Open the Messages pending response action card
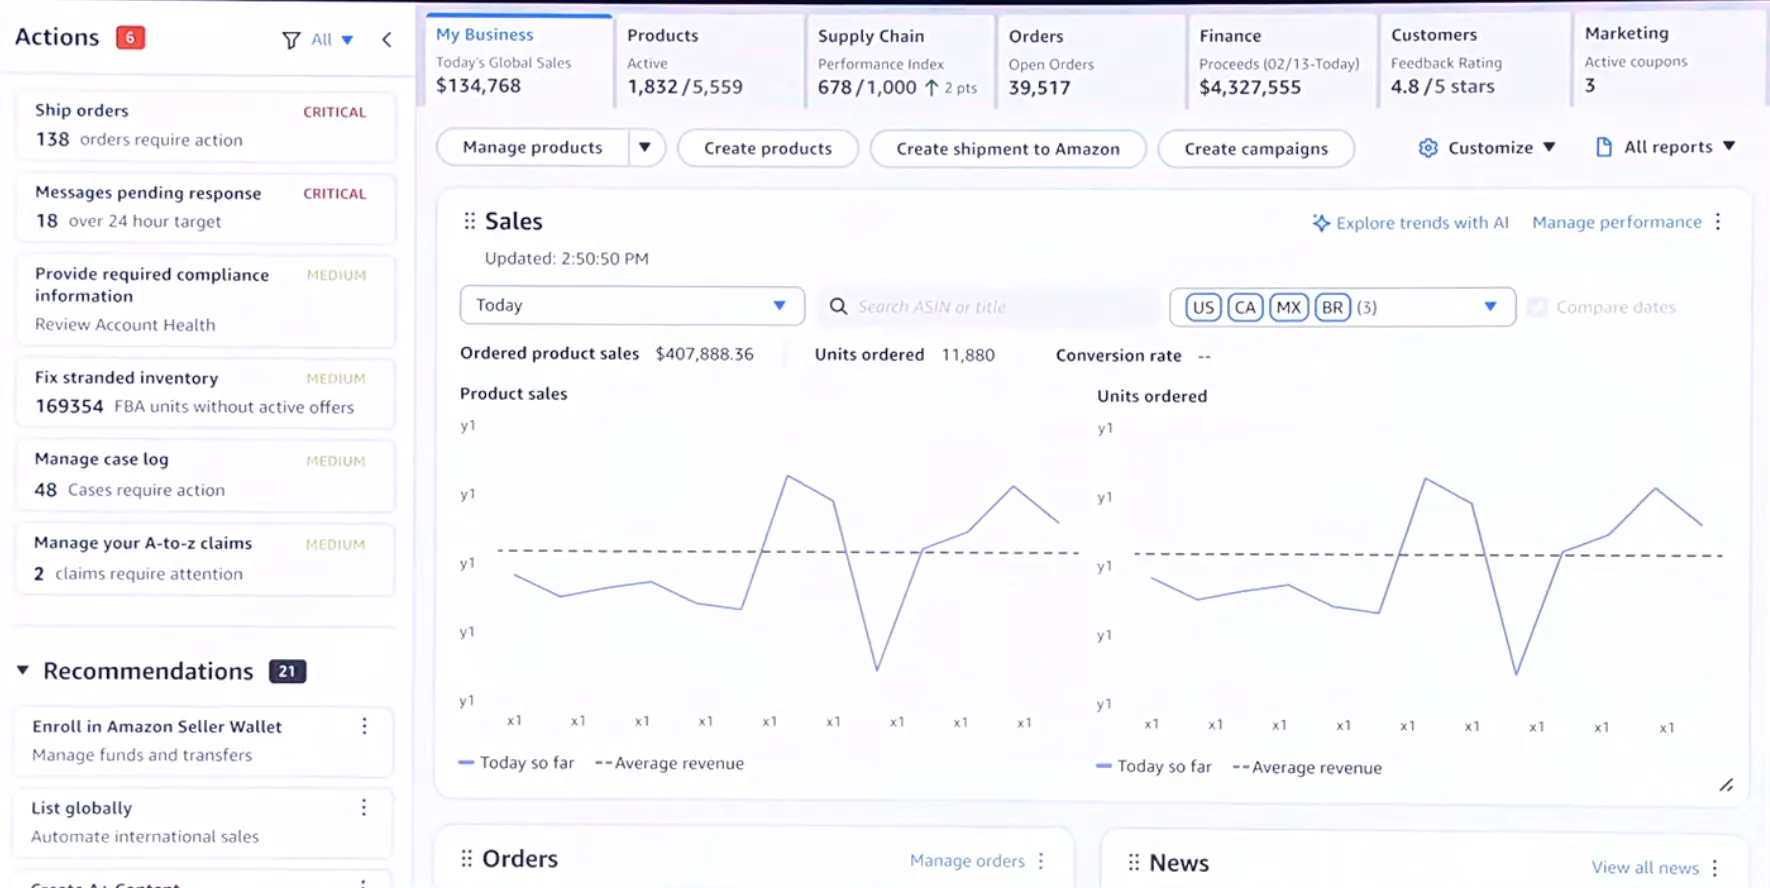This screenshot has height=888, width=1770. [x=205, y=207]
